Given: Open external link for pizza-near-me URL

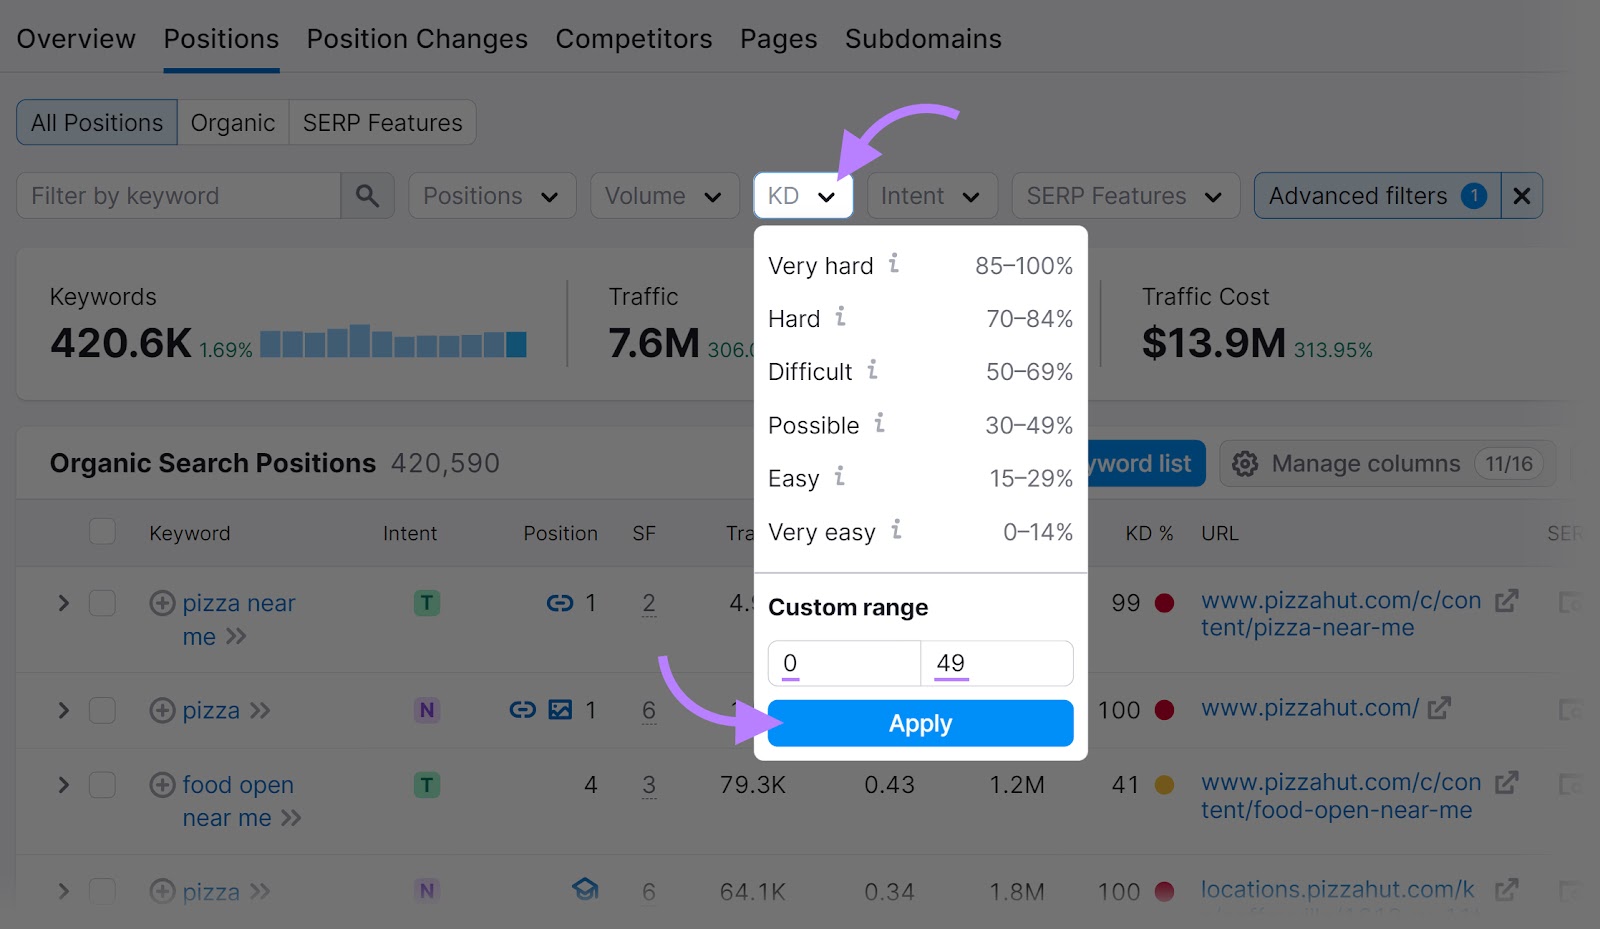Looking at the screenshot, I should pyautogui.click(x=1506, y=601).
